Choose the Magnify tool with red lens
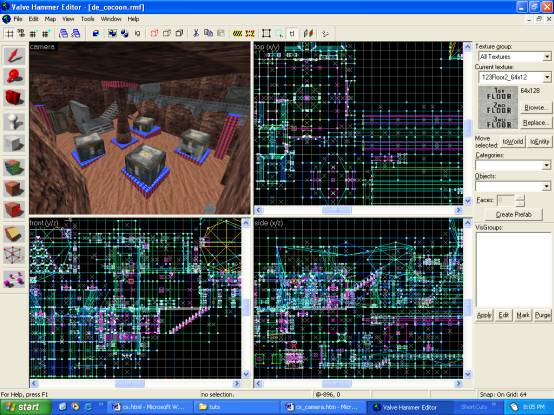Screen dimensions: 554x415 pos(14,76)
